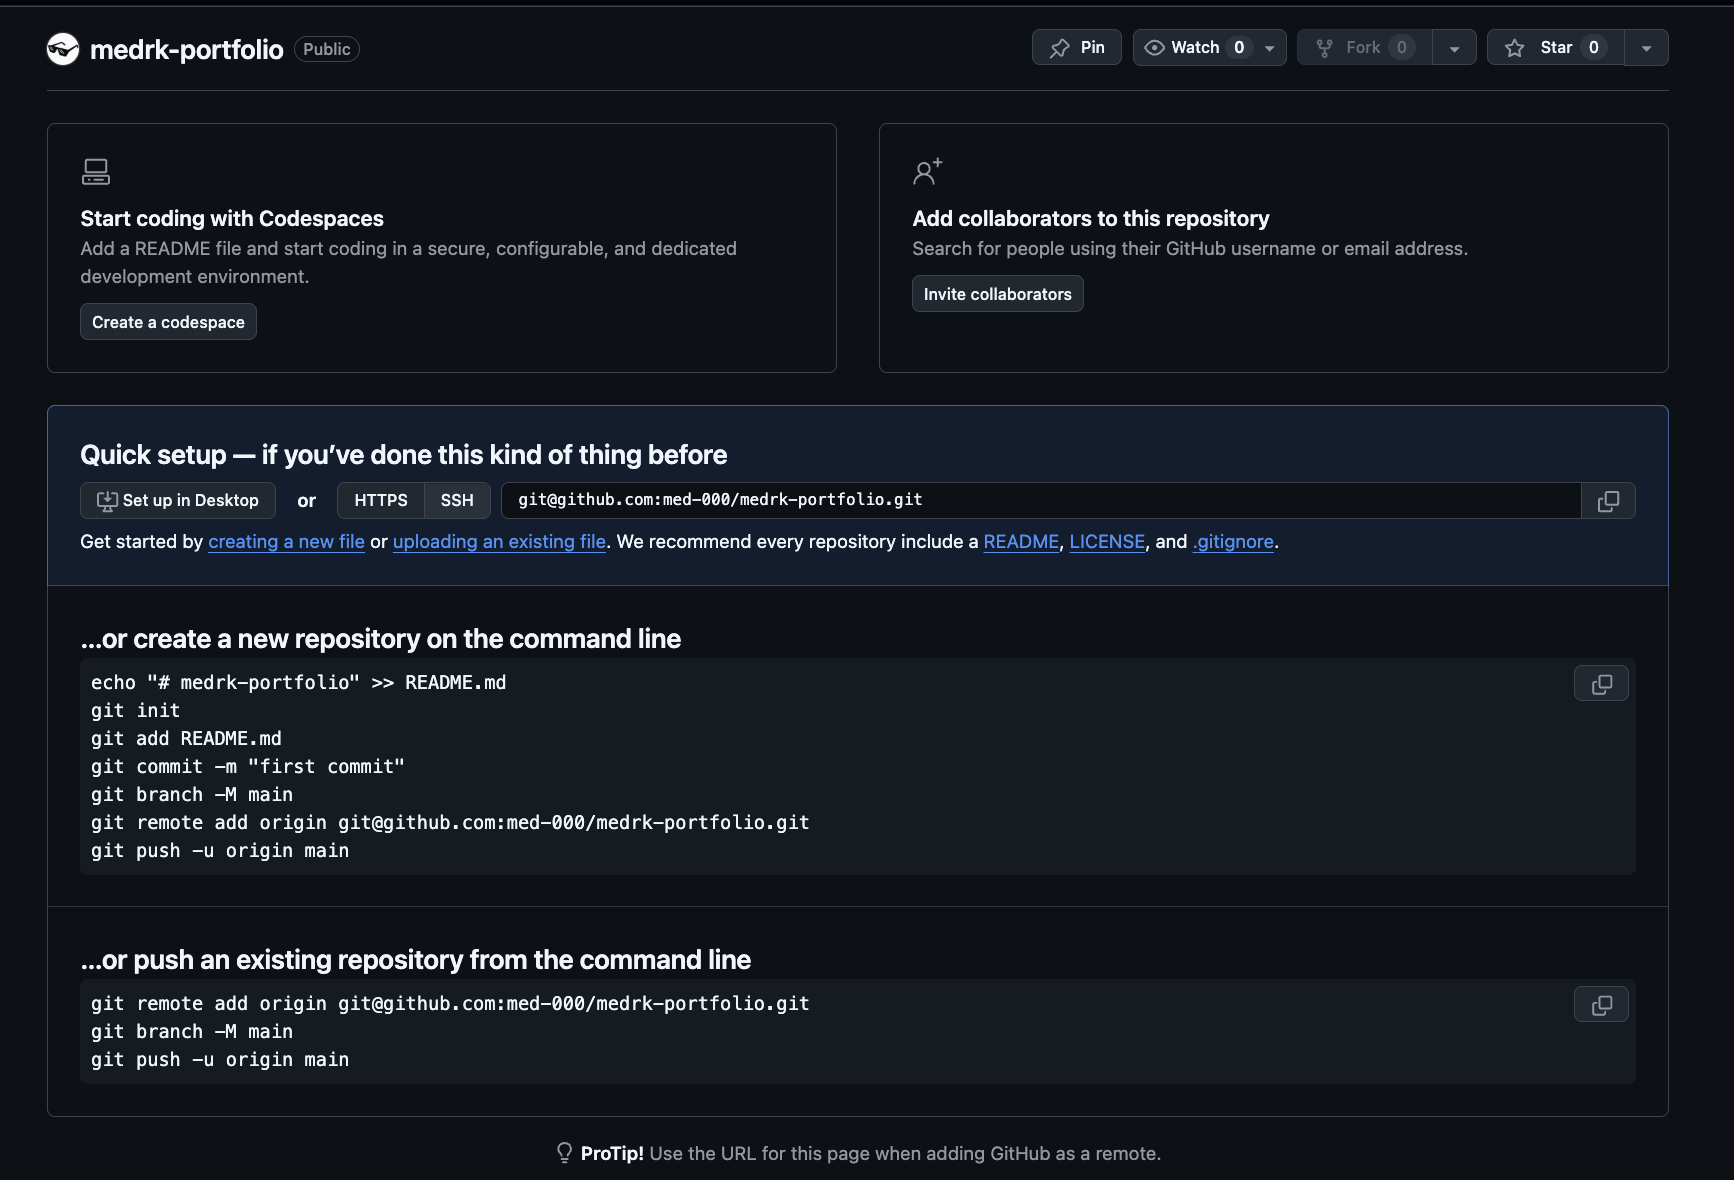Click the 'git init' command line

click(135, 711)
